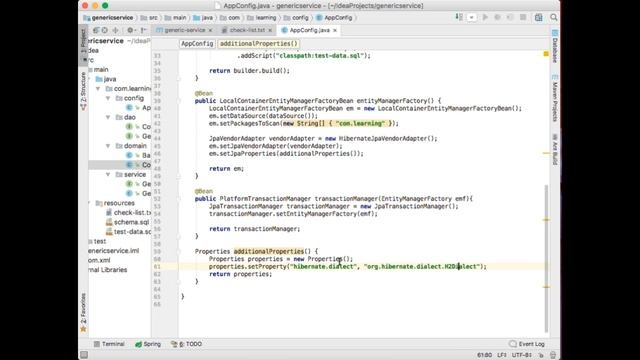Collapse the dao folder in project tree
Viewport: 640px width, 360px height.
108,117
